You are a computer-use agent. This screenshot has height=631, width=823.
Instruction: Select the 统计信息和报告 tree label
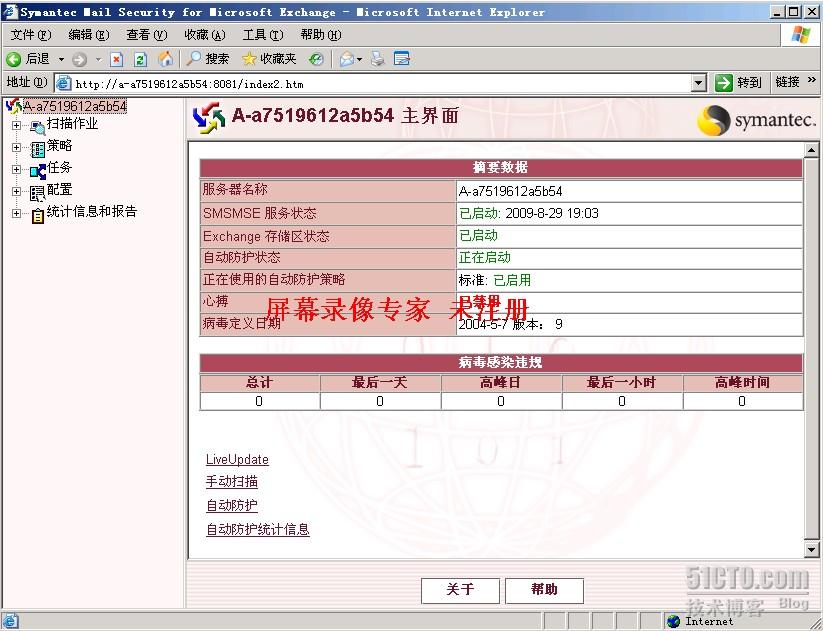point(92,212)
